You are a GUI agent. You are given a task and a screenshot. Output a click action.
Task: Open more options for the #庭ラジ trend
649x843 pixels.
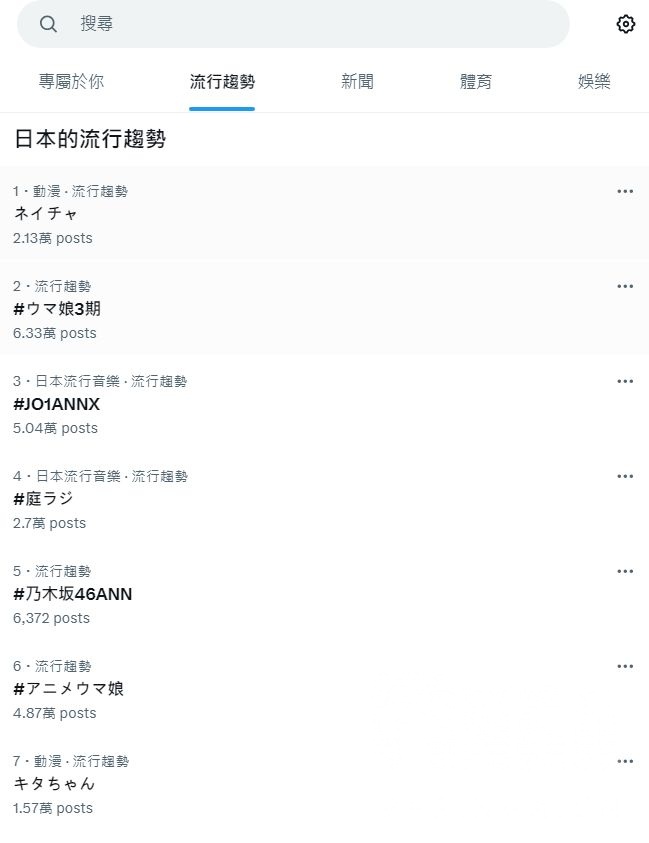625,476
